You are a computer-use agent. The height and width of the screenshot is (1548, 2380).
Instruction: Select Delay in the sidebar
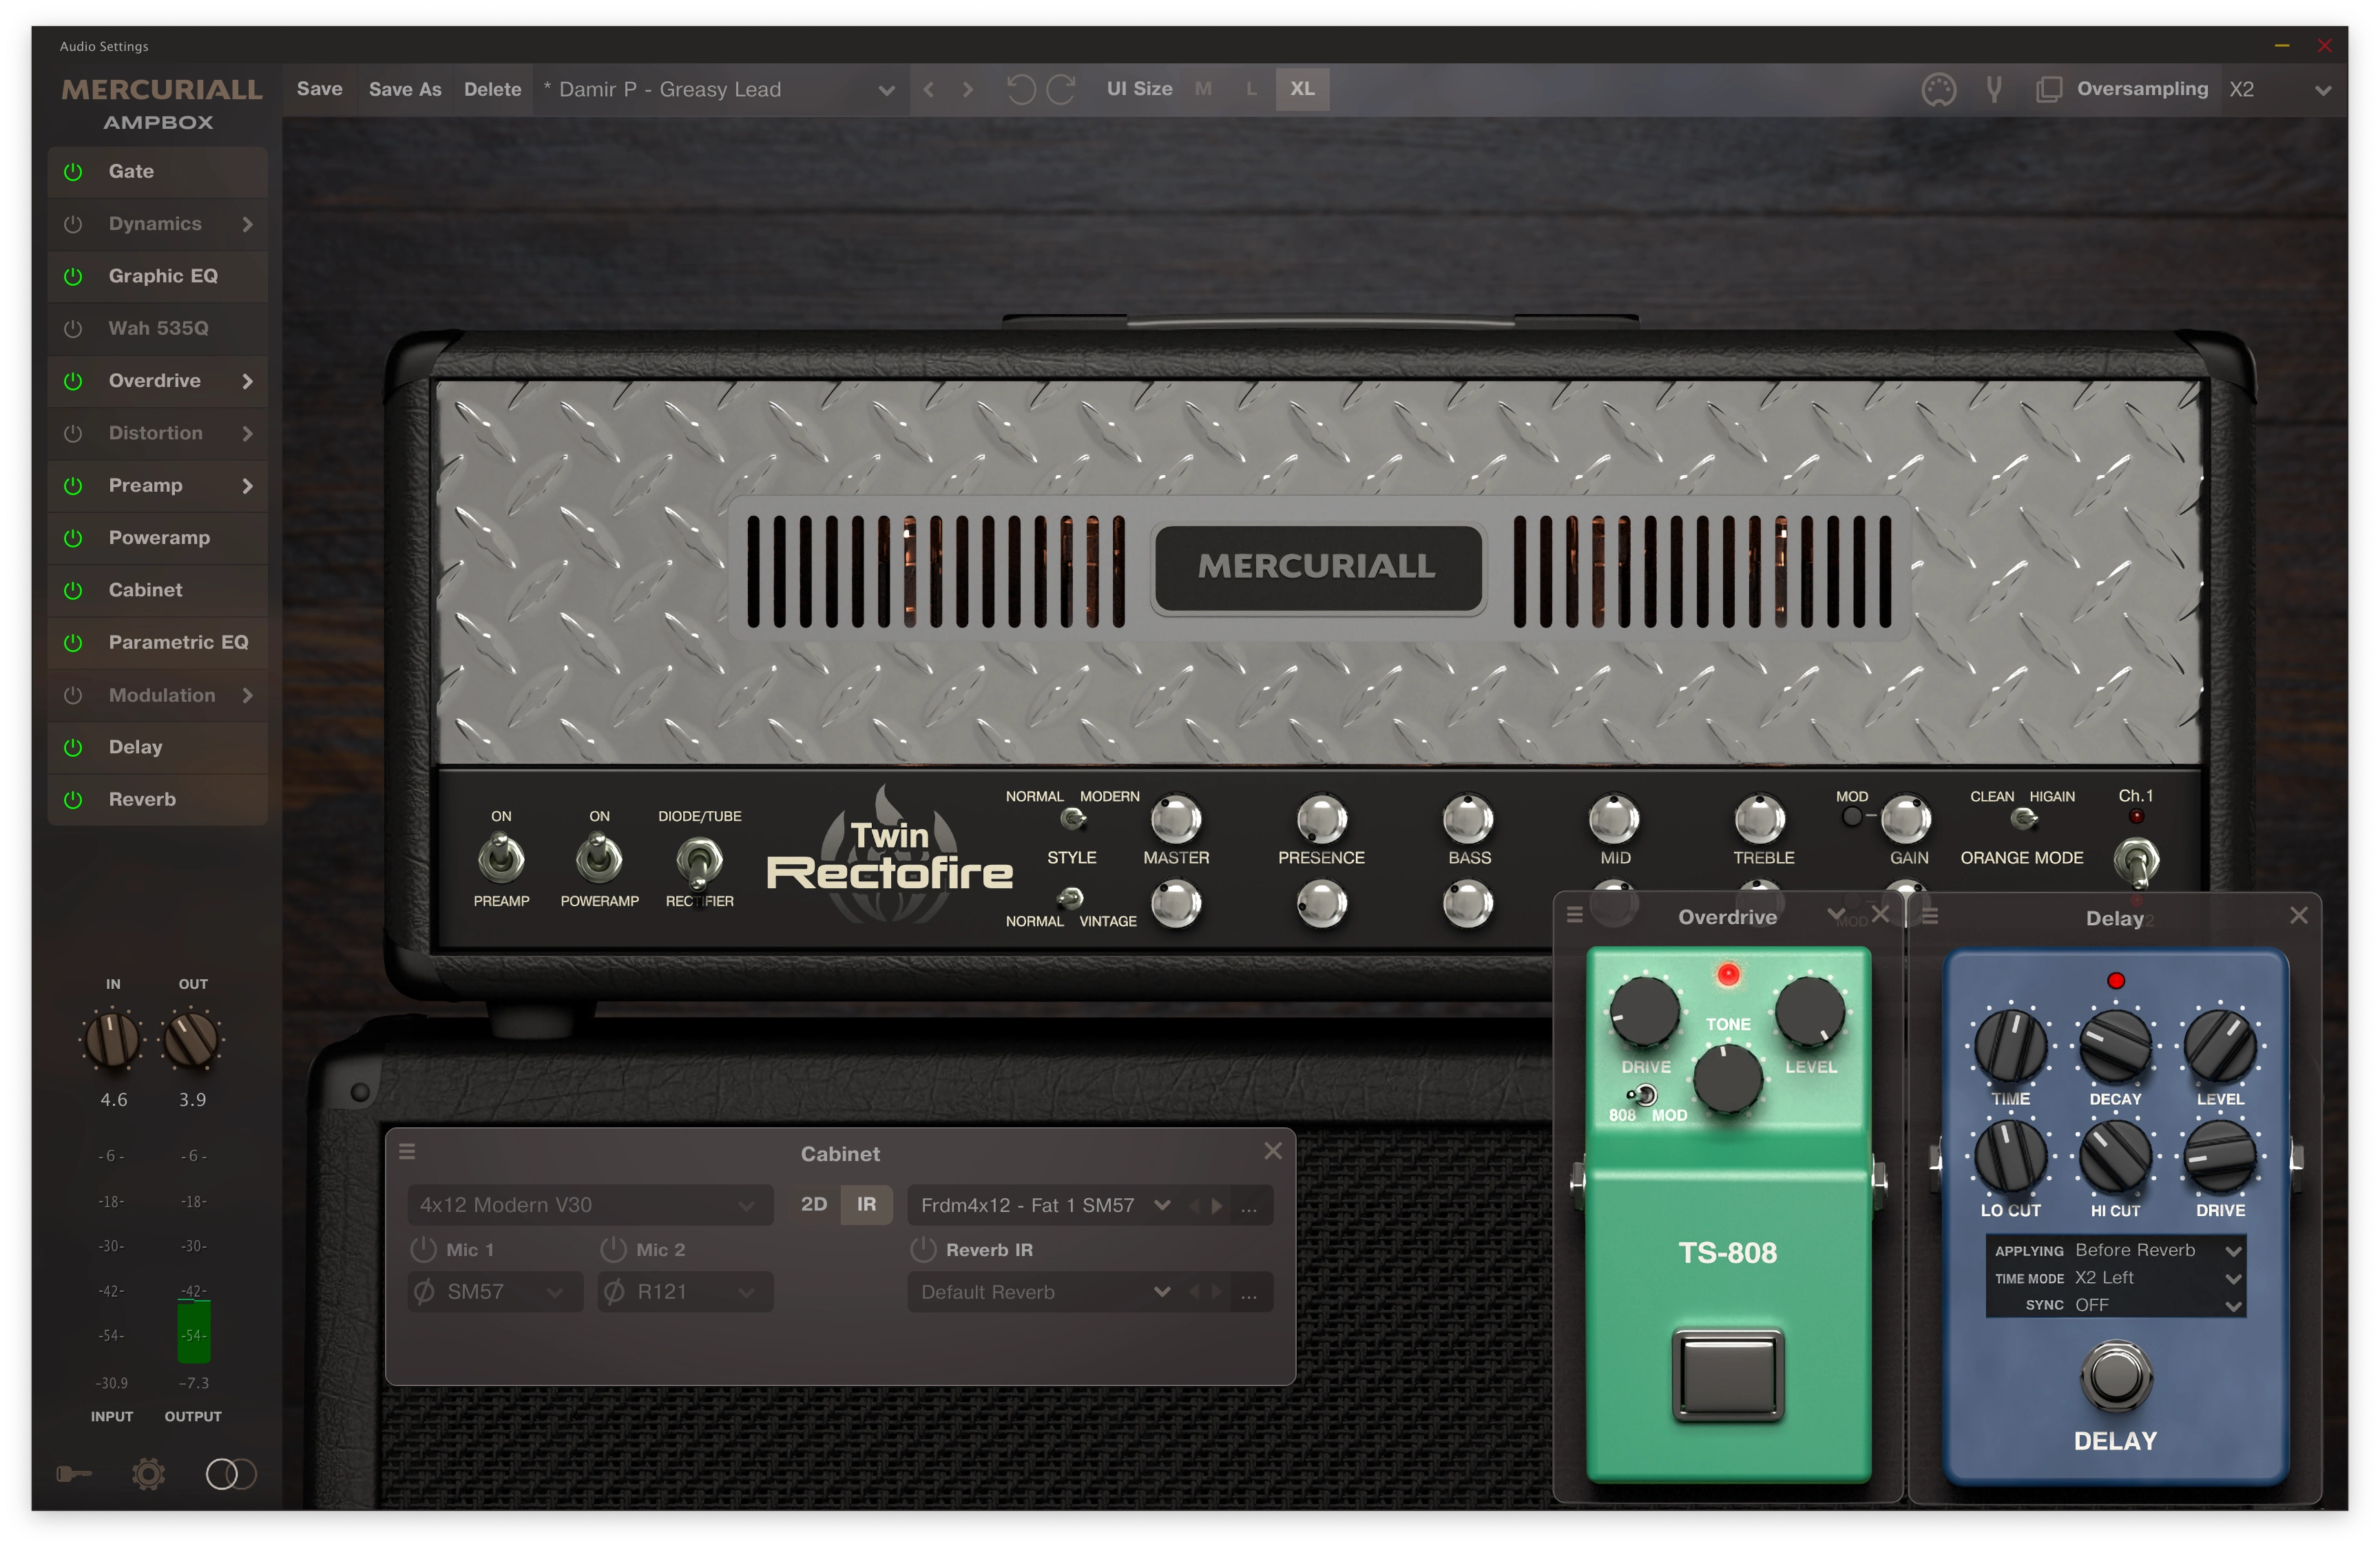157,747
